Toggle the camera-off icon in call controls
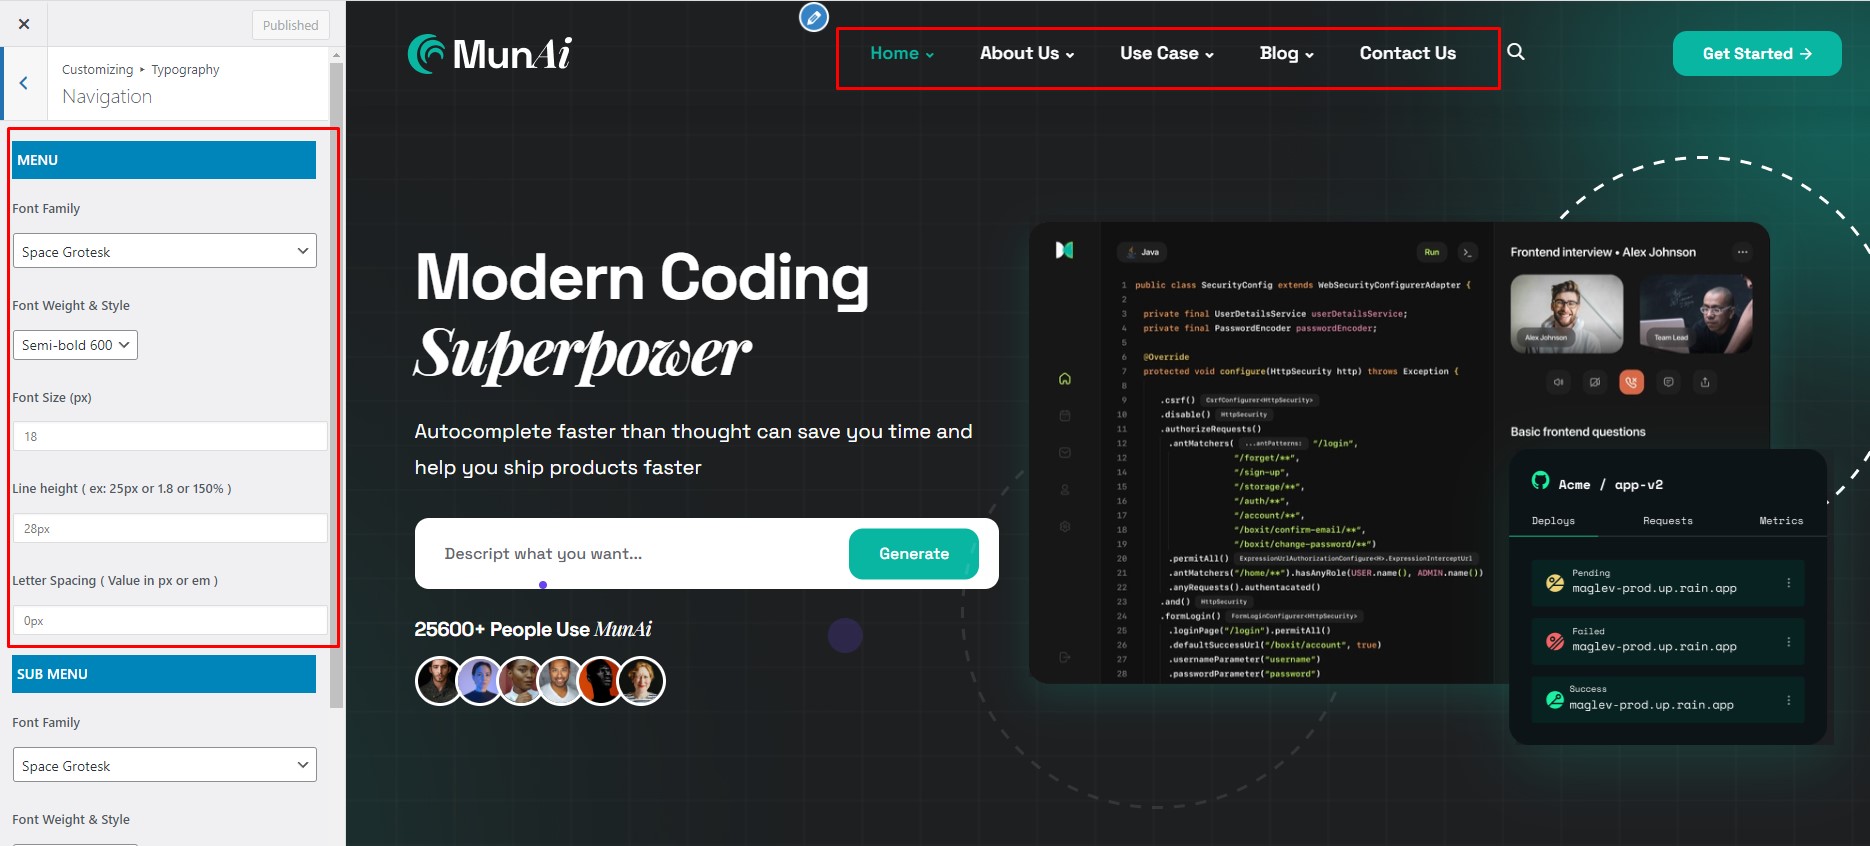 [x=1595, y=382]
